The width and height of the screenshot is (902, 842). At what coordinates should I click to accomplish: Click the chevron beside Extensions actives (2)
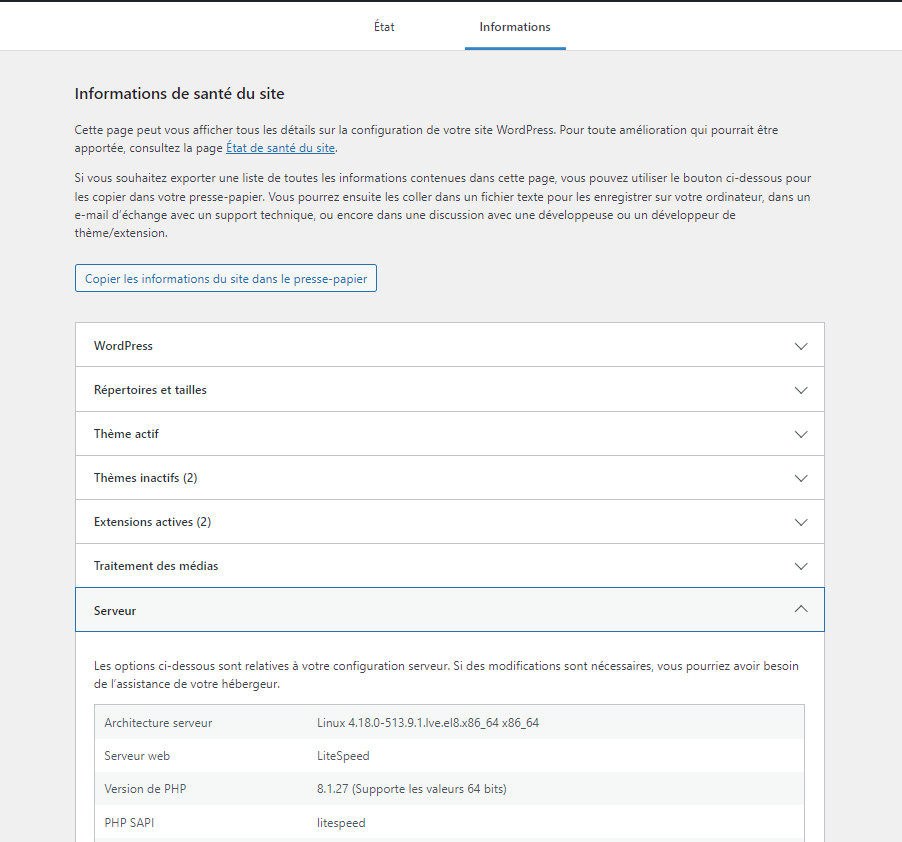[x=800, y=521]
